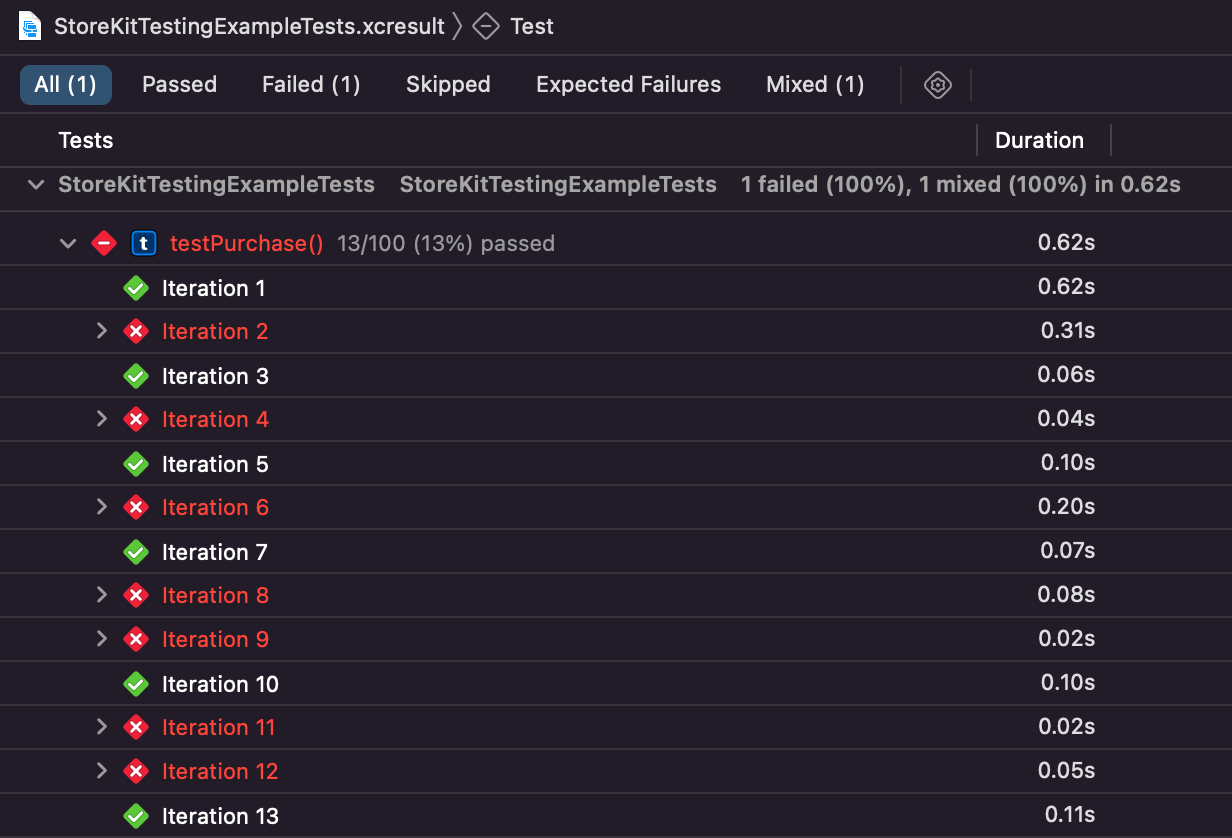Sort by the Duration column header
This screenshot has width=1232, height=838.
pyautogui.click(x=1039, y=140)
